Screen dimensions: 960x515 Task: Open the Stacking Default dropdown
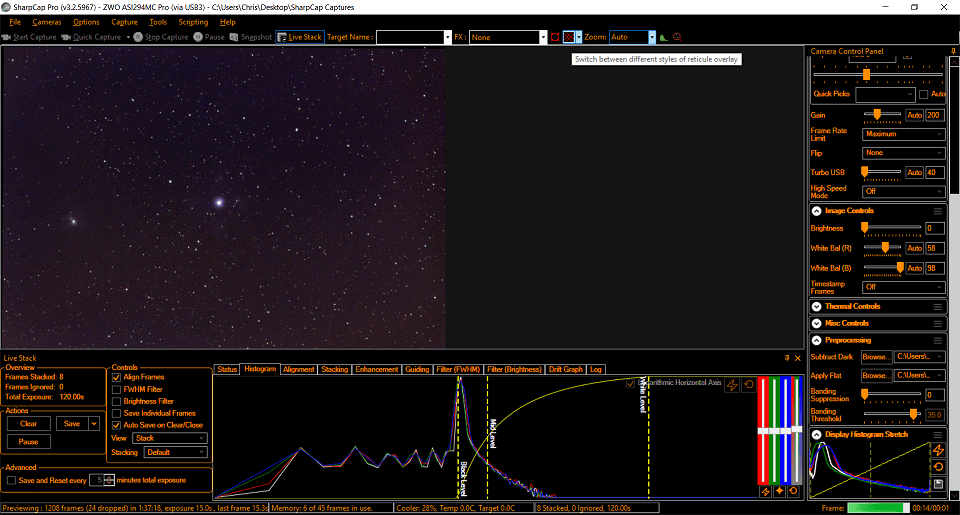pyautogui.click(x=176, y=453)
